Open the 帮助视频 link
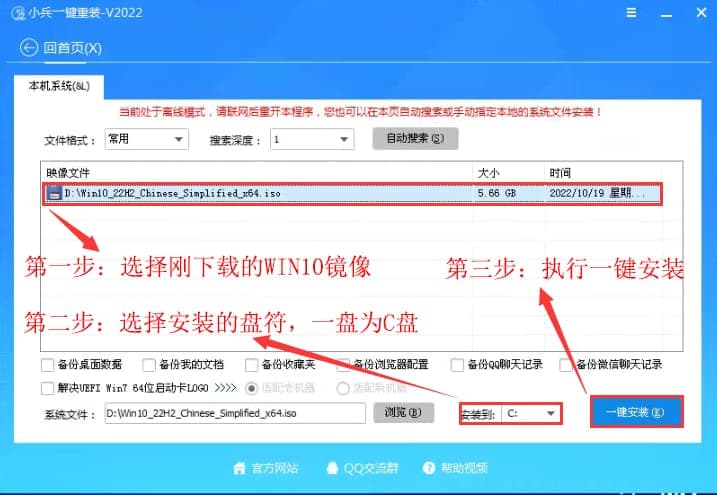This screenshot has width=717, height=495. coord(464,468)
